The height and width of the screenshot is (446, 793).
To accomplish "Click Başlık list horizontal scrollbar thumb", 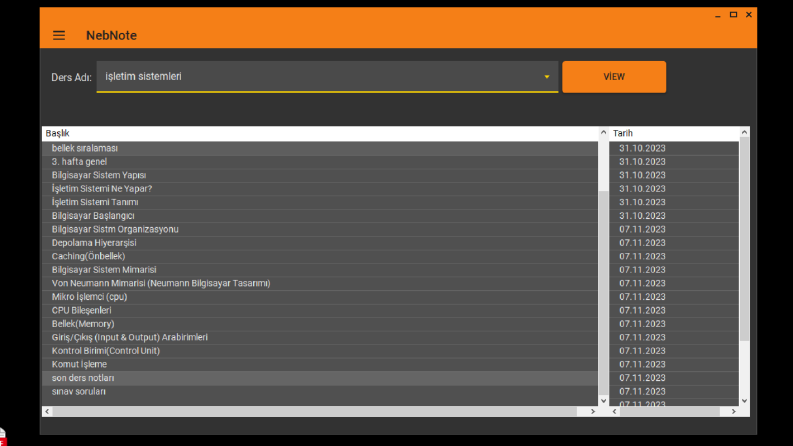I will coord(315,412).
